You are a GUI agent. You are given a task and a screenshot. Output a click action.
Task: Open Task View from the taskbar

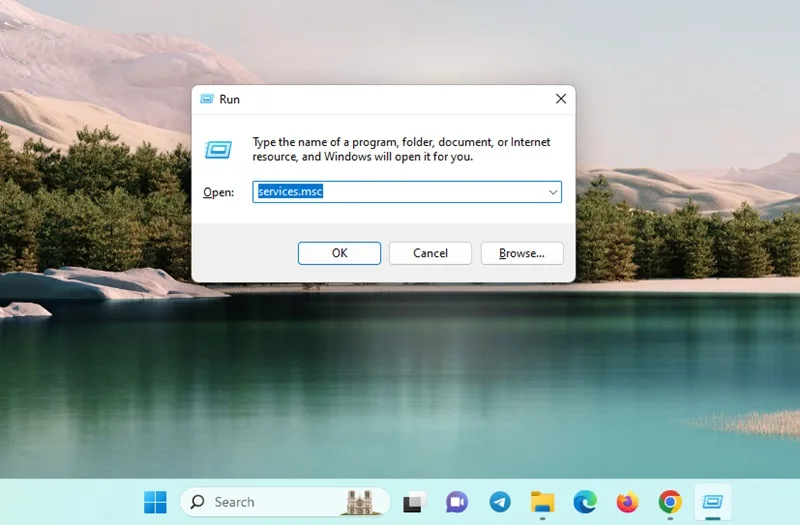coord(414,502)
